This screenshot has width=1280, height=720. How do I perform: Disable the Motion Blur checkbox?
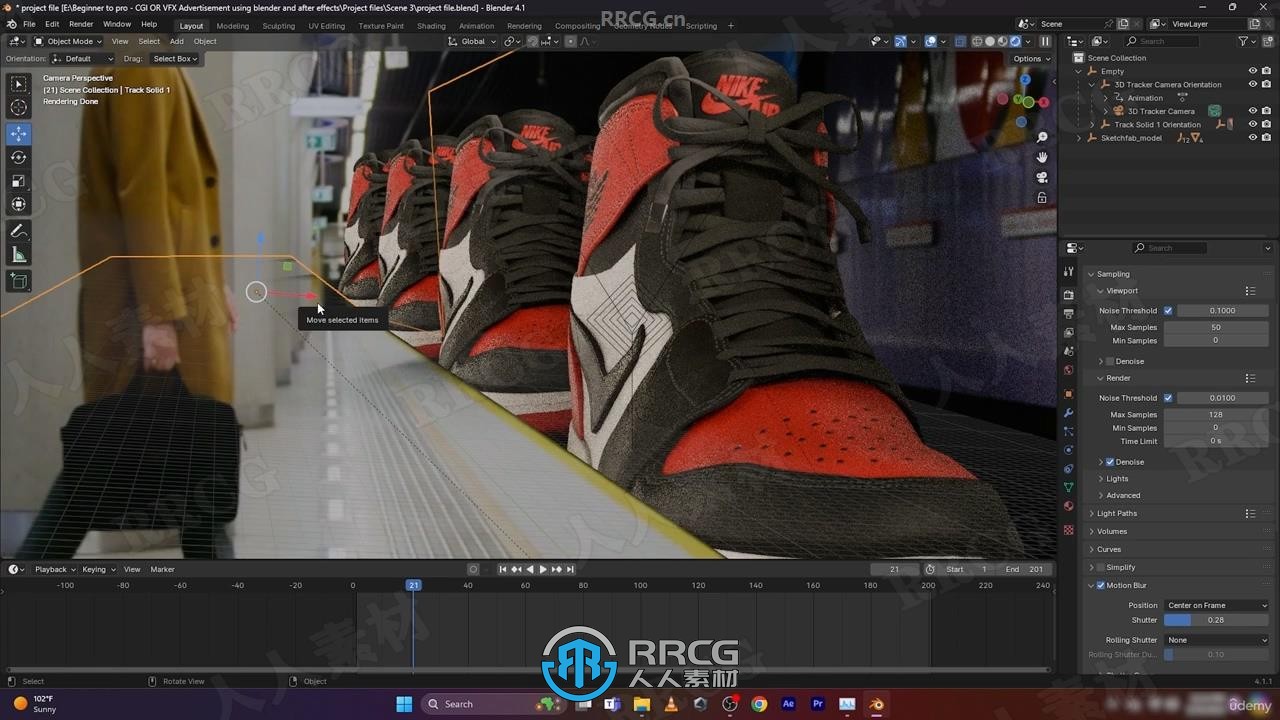pos(1100,586)
